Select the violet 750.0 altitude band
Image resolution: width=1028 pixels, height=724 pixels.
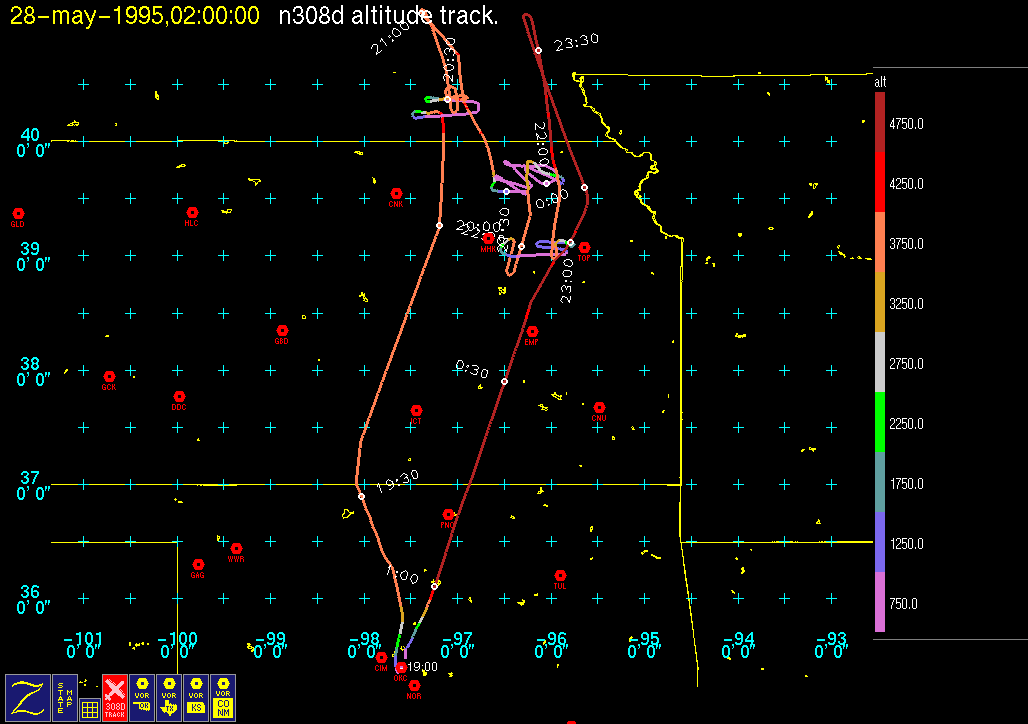pyautogui.click(x=880, y=602)
